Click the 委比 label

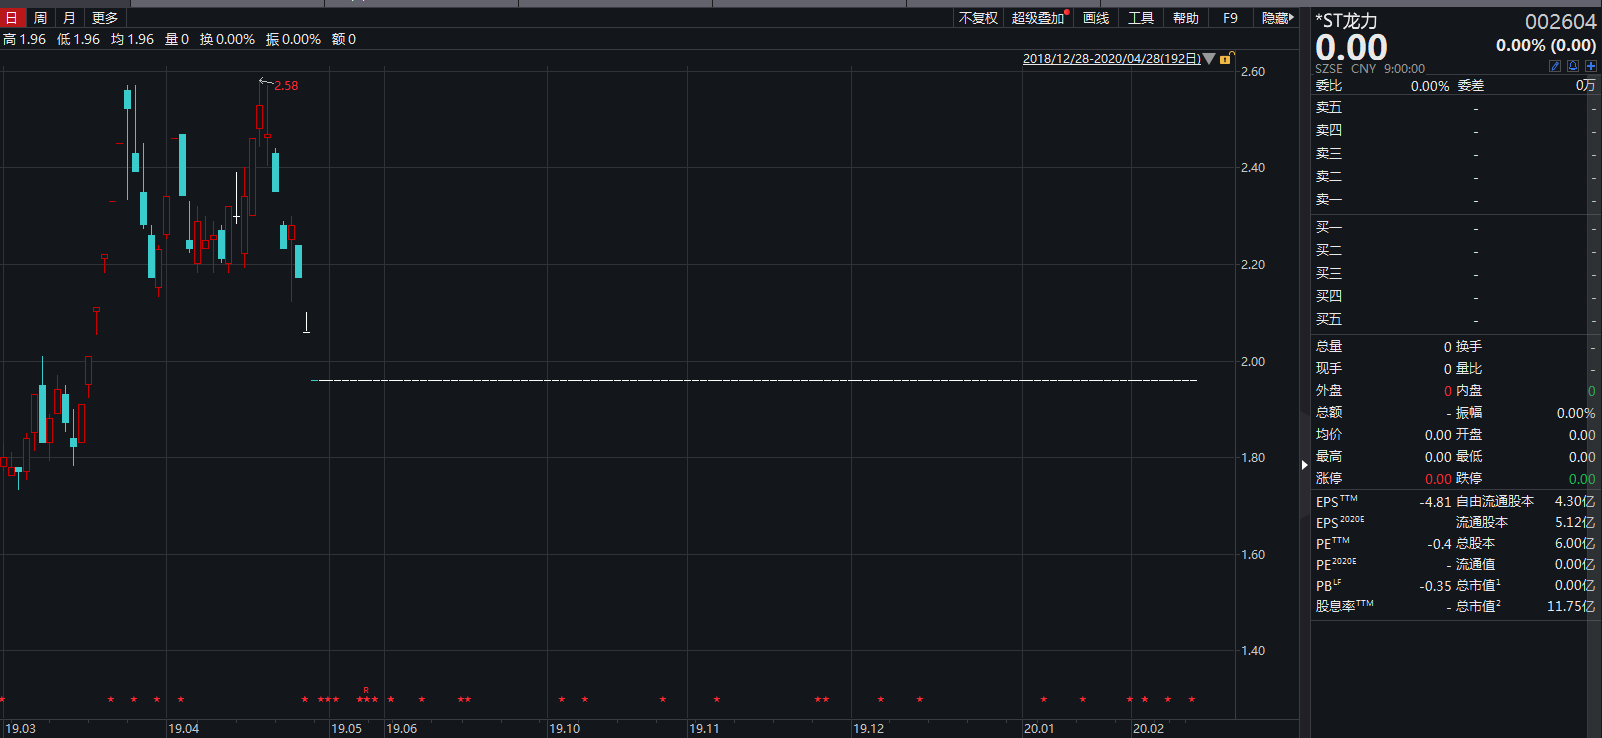pyautogui.click(x=1329, y=86)
